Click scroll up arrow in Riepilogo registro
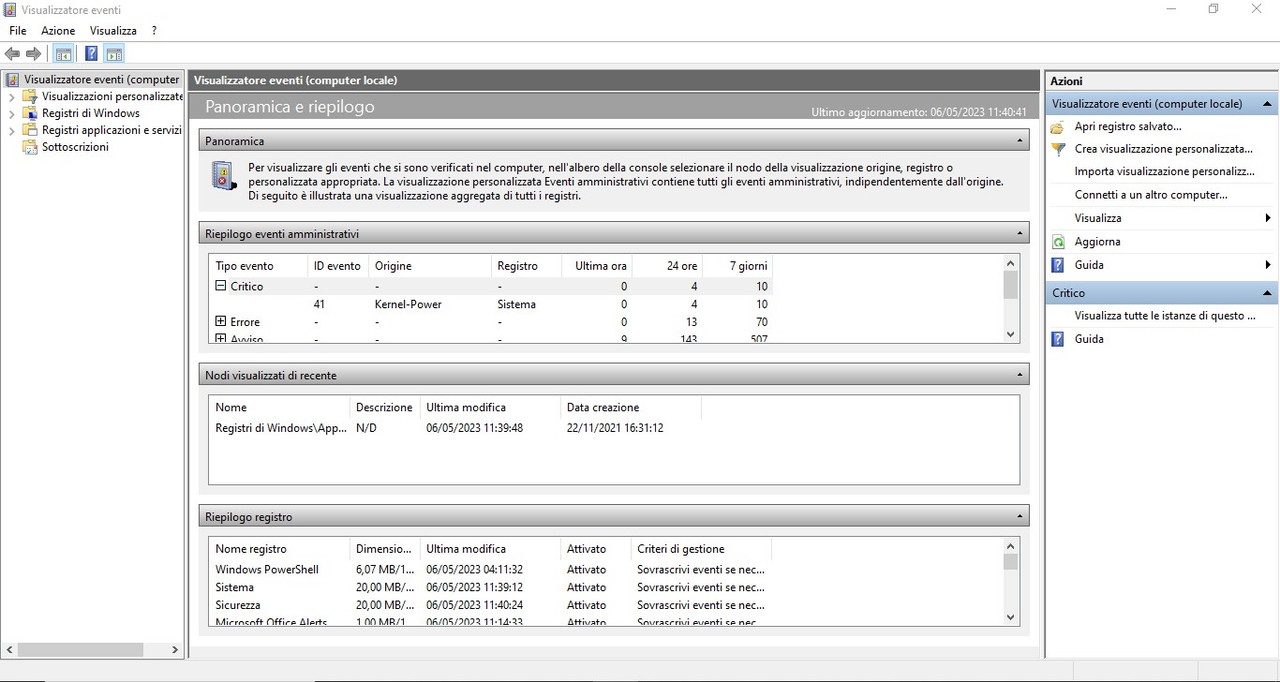The image size is (1280, 682). coord(1010,546)
